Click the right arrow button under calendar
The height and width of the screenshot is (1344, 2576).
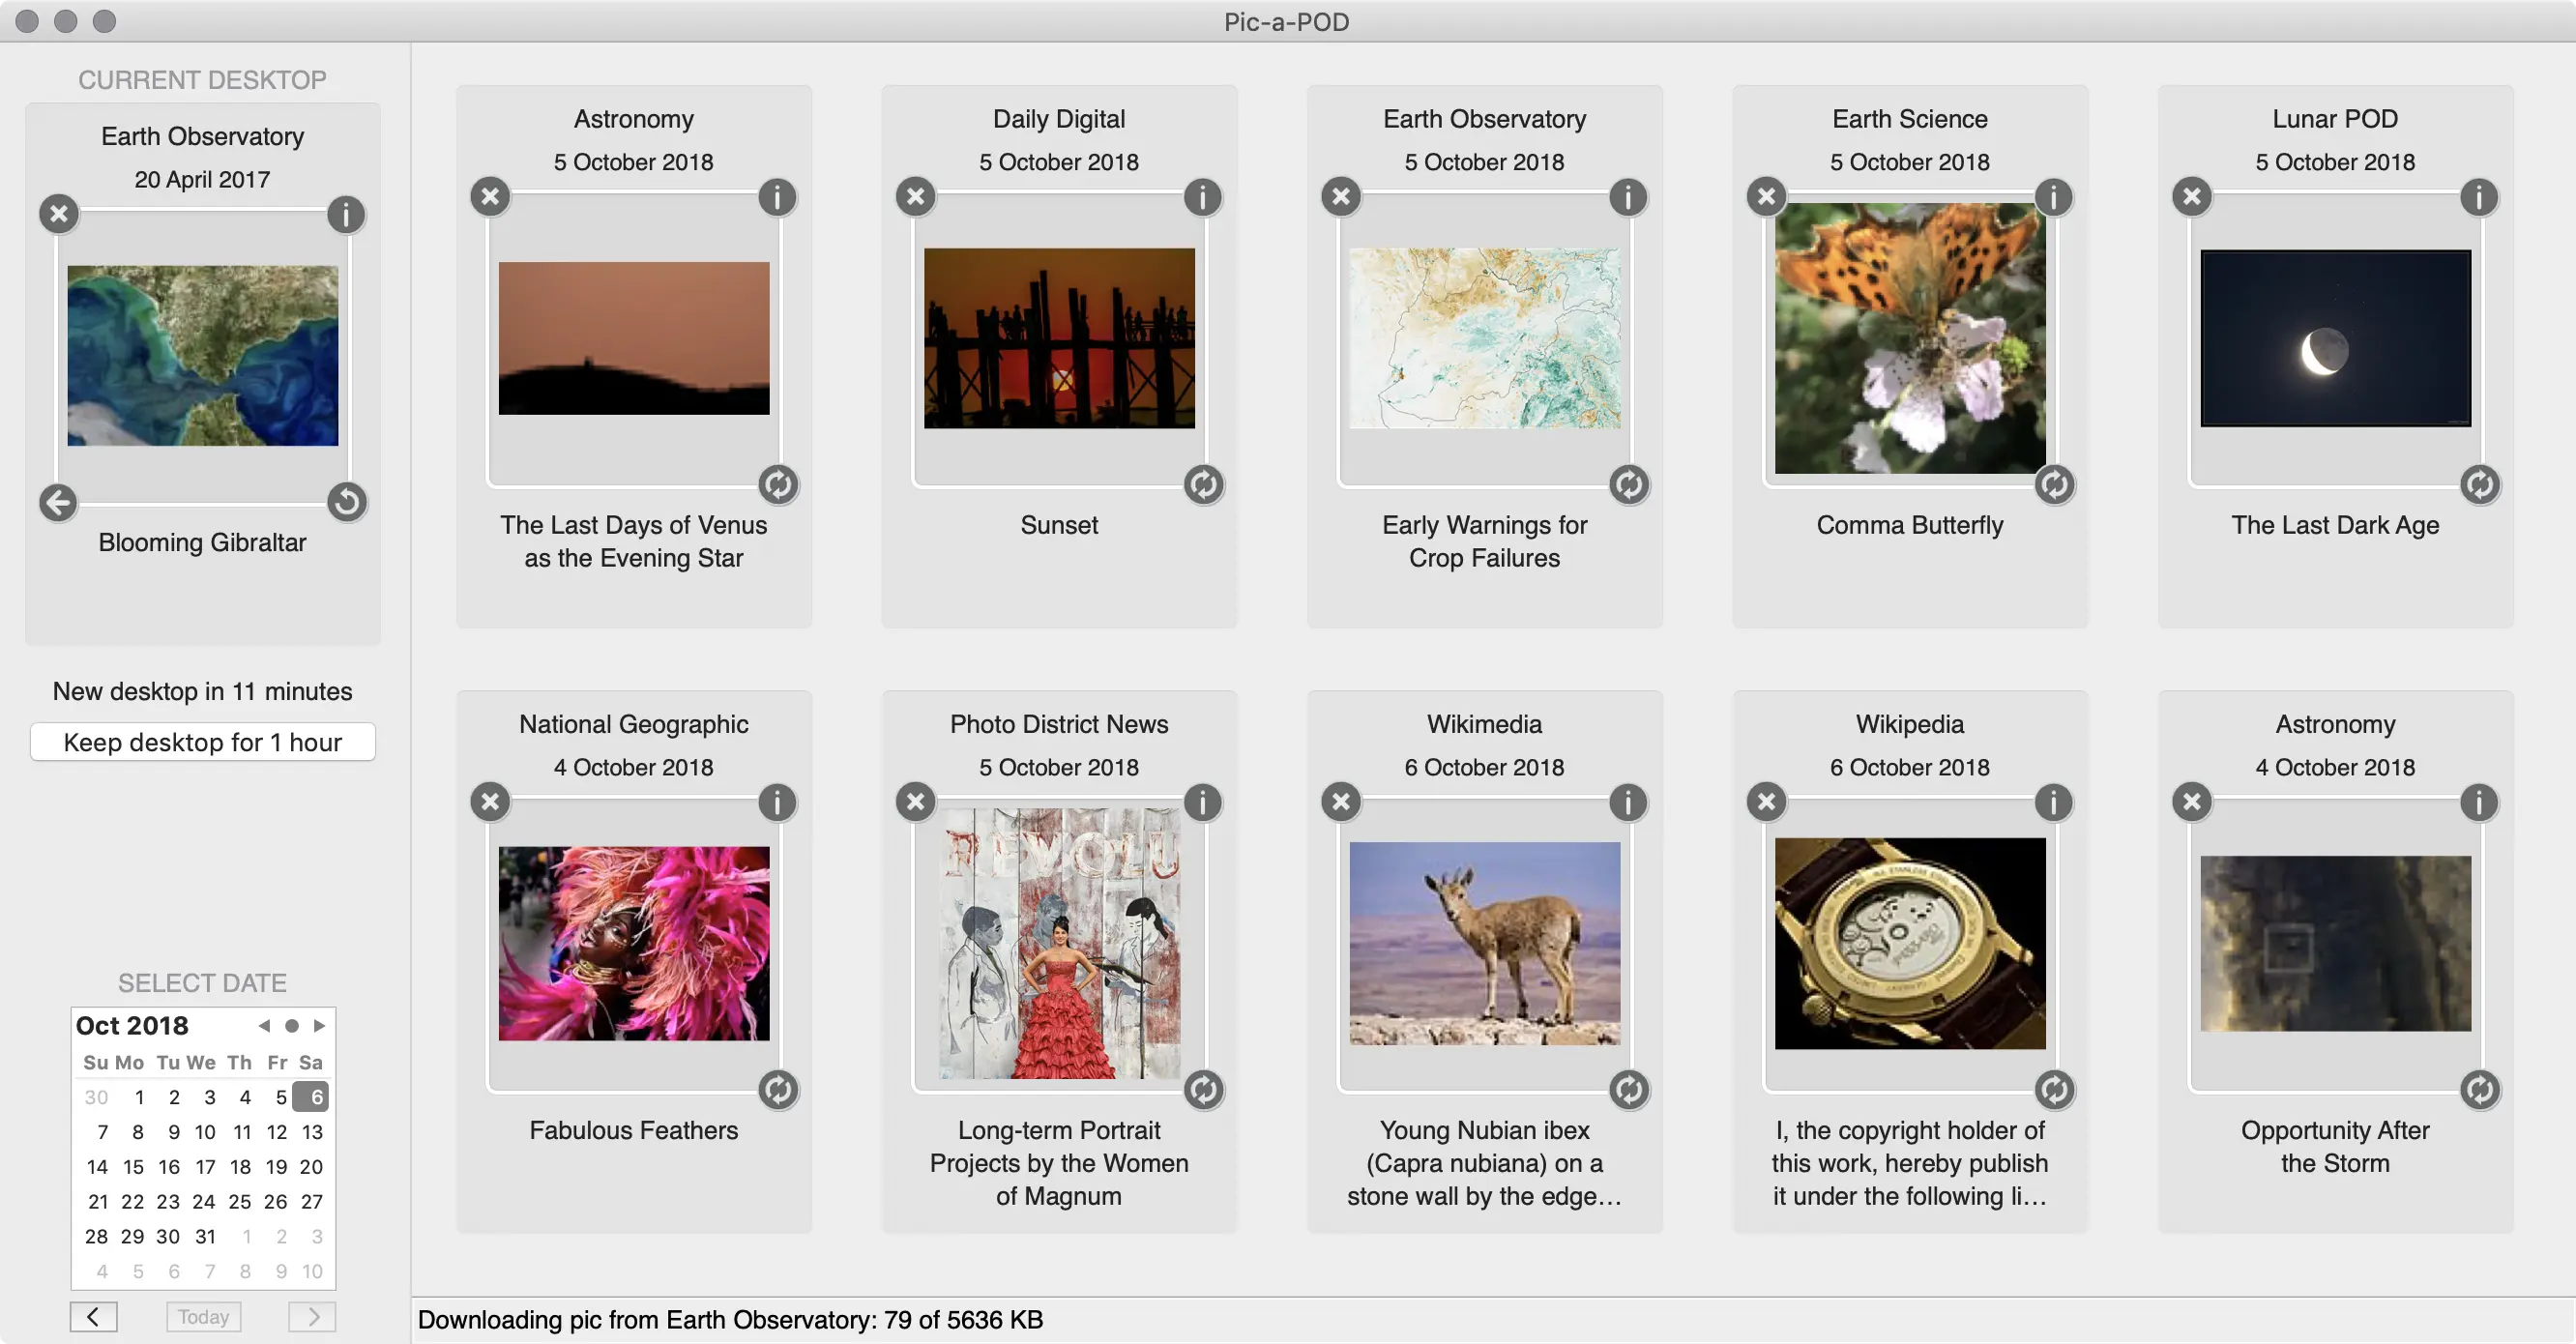(312, 1316)
